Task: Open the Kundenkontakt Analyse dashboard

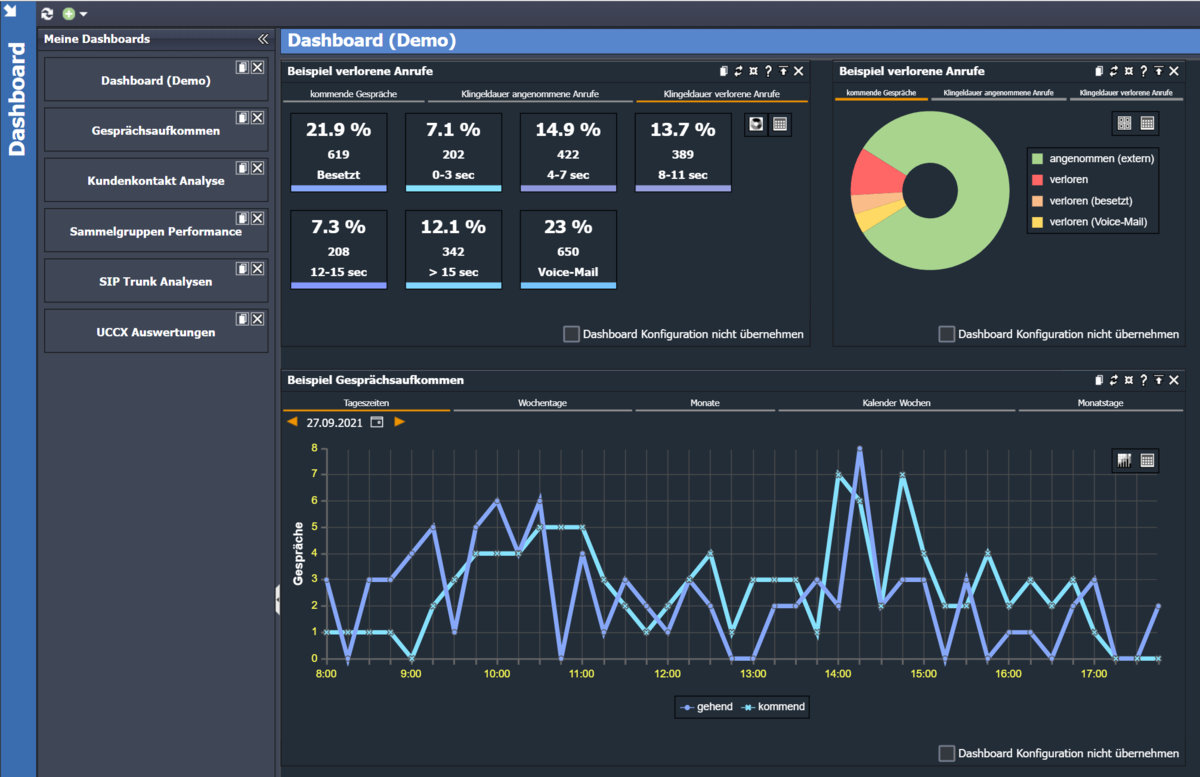Action: click(156, 181)
